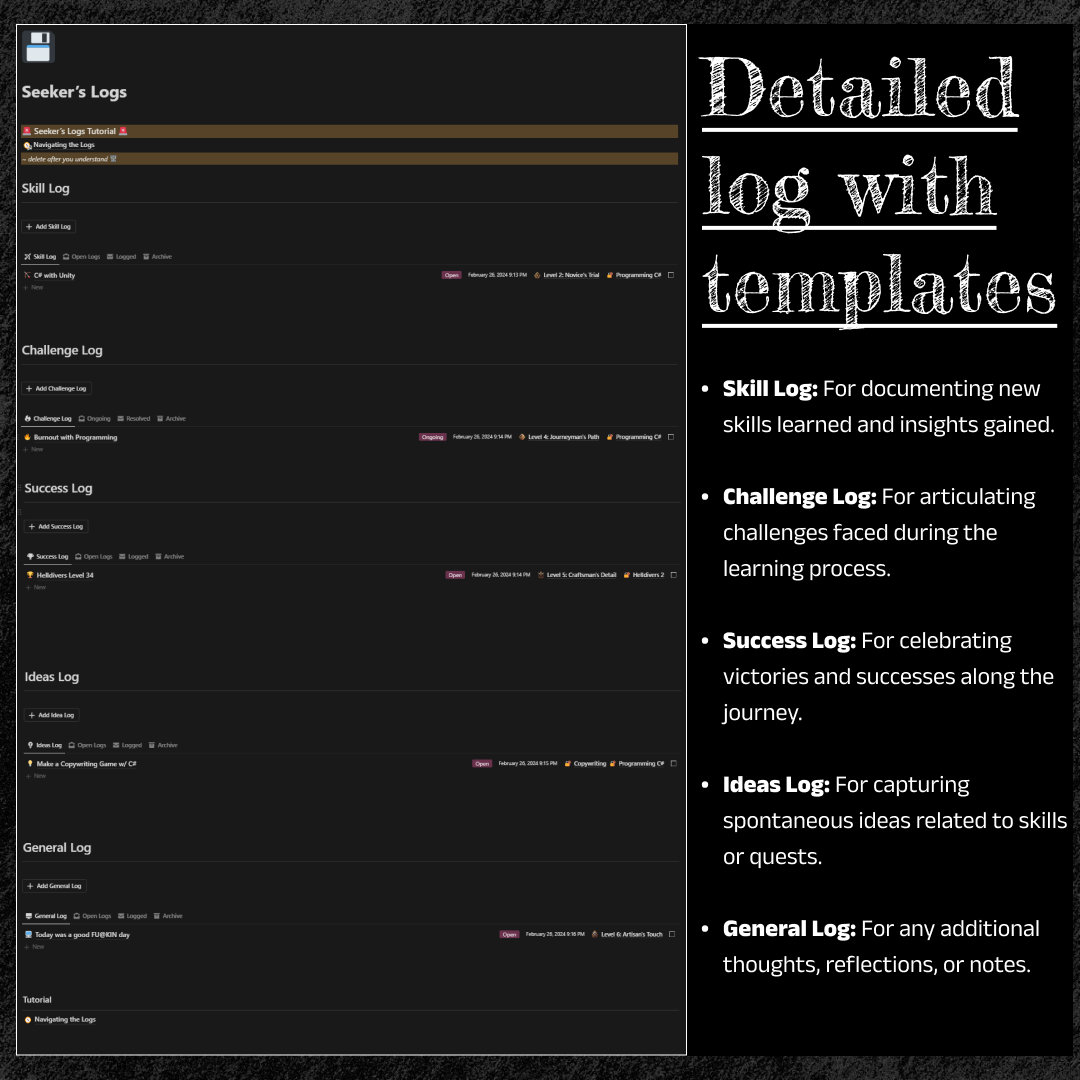Click the fire icon on Burnout with Programming
The width and height of the screenshot is (1080, 1080).
click(29, 437)
